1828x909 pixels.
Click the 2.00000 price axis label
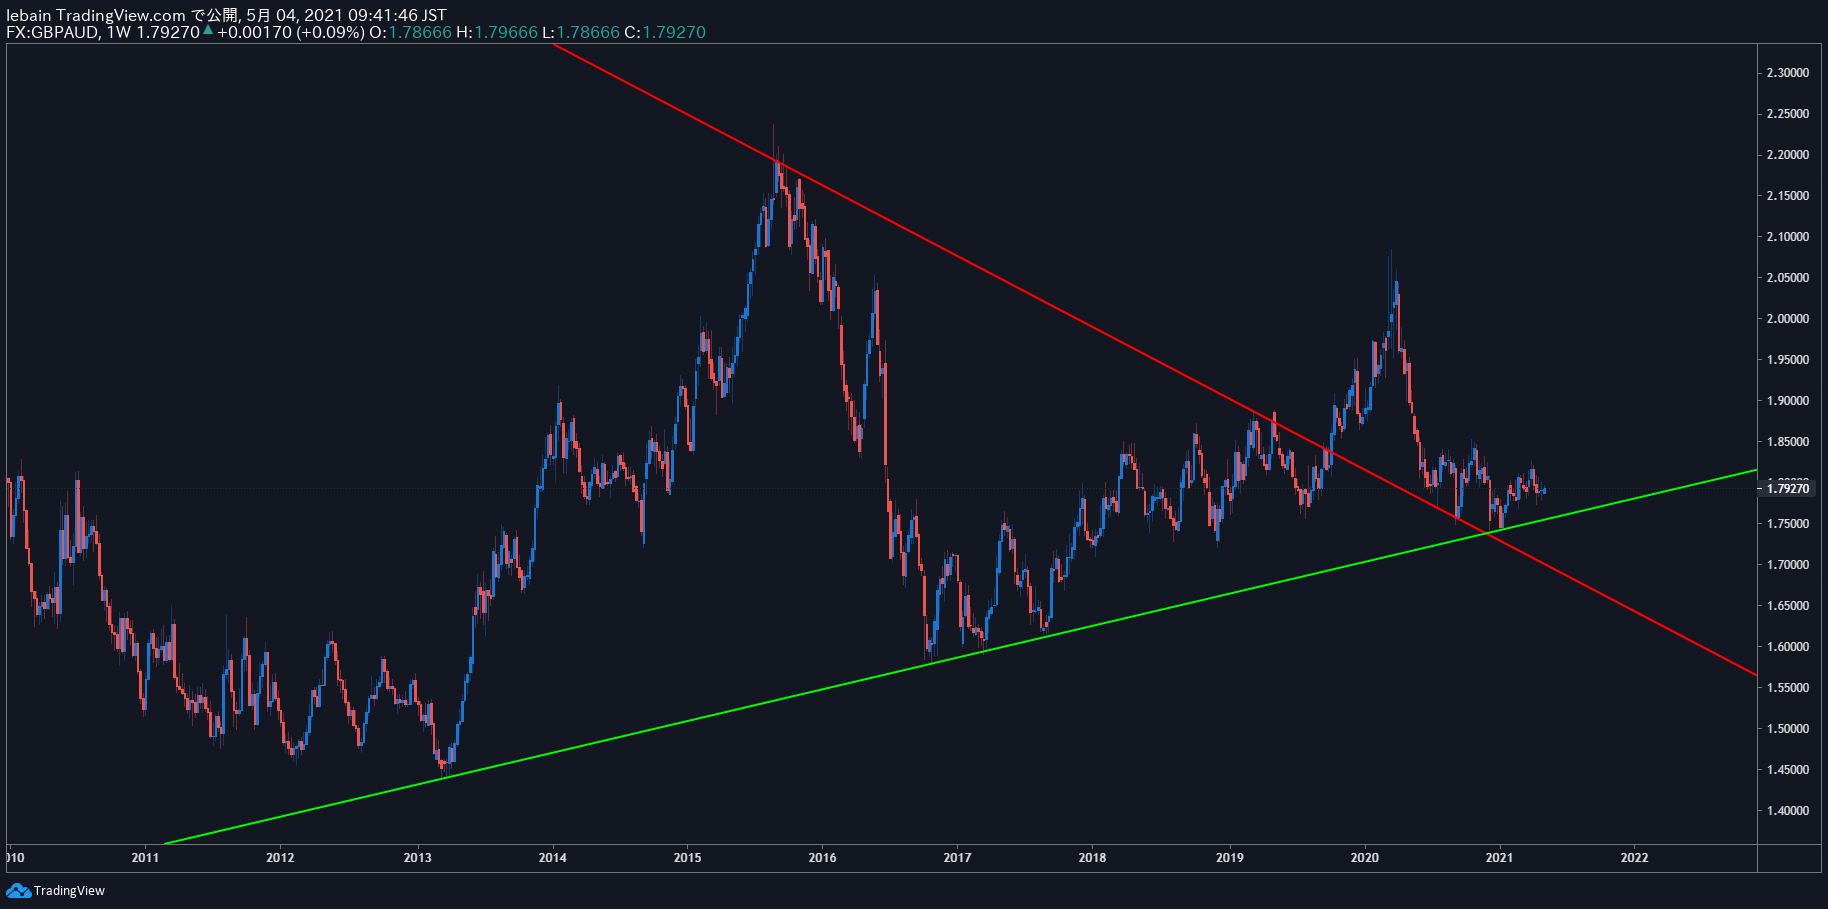coord(1788,319)
